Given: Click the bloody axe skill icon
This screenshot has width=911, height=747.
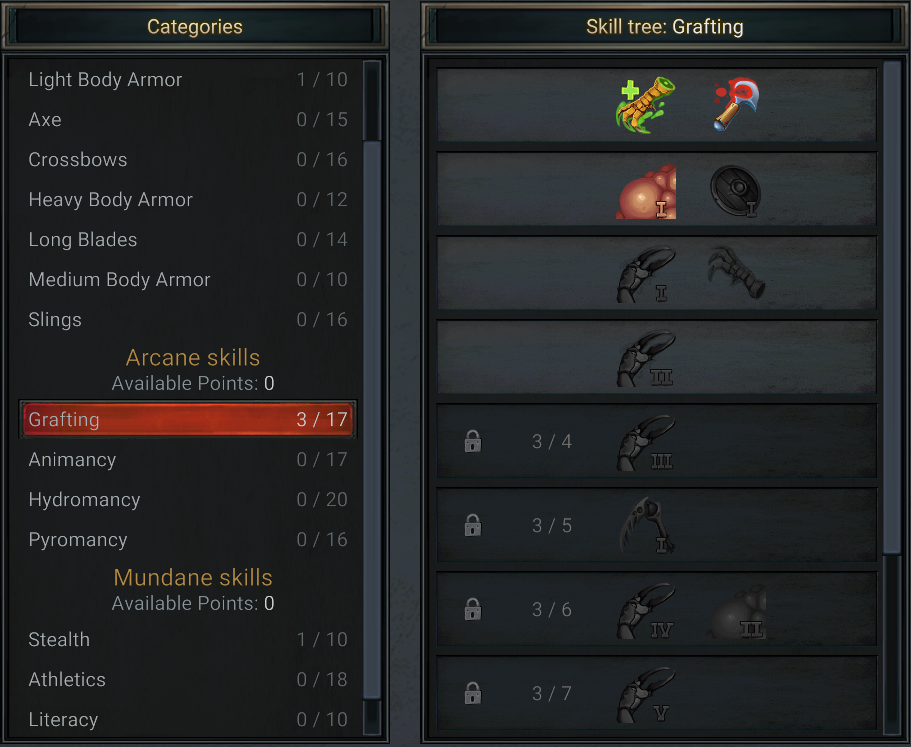Looking at the screenshot, I should (736, 105).
